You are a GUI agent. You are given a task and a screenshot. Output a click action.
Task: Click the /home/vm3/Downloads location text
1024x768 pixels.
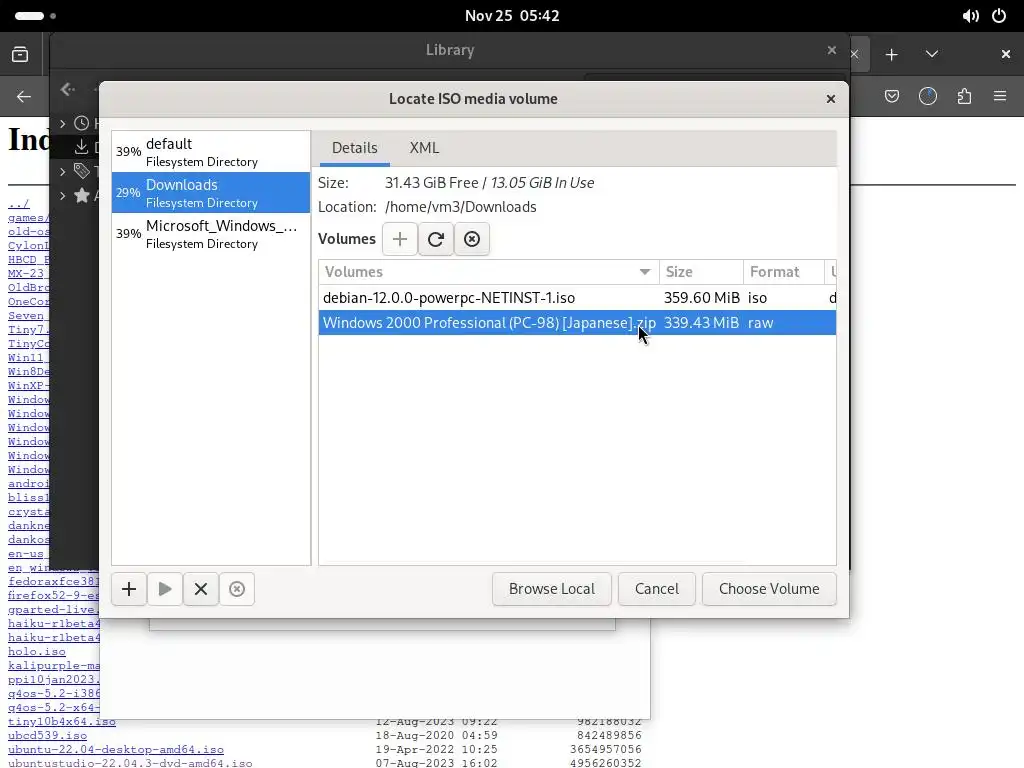pos(460,207)
